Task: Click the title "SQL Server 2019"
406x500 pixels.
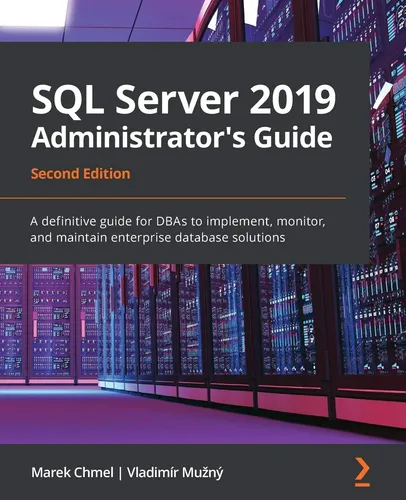Action: tap(184, 101)
